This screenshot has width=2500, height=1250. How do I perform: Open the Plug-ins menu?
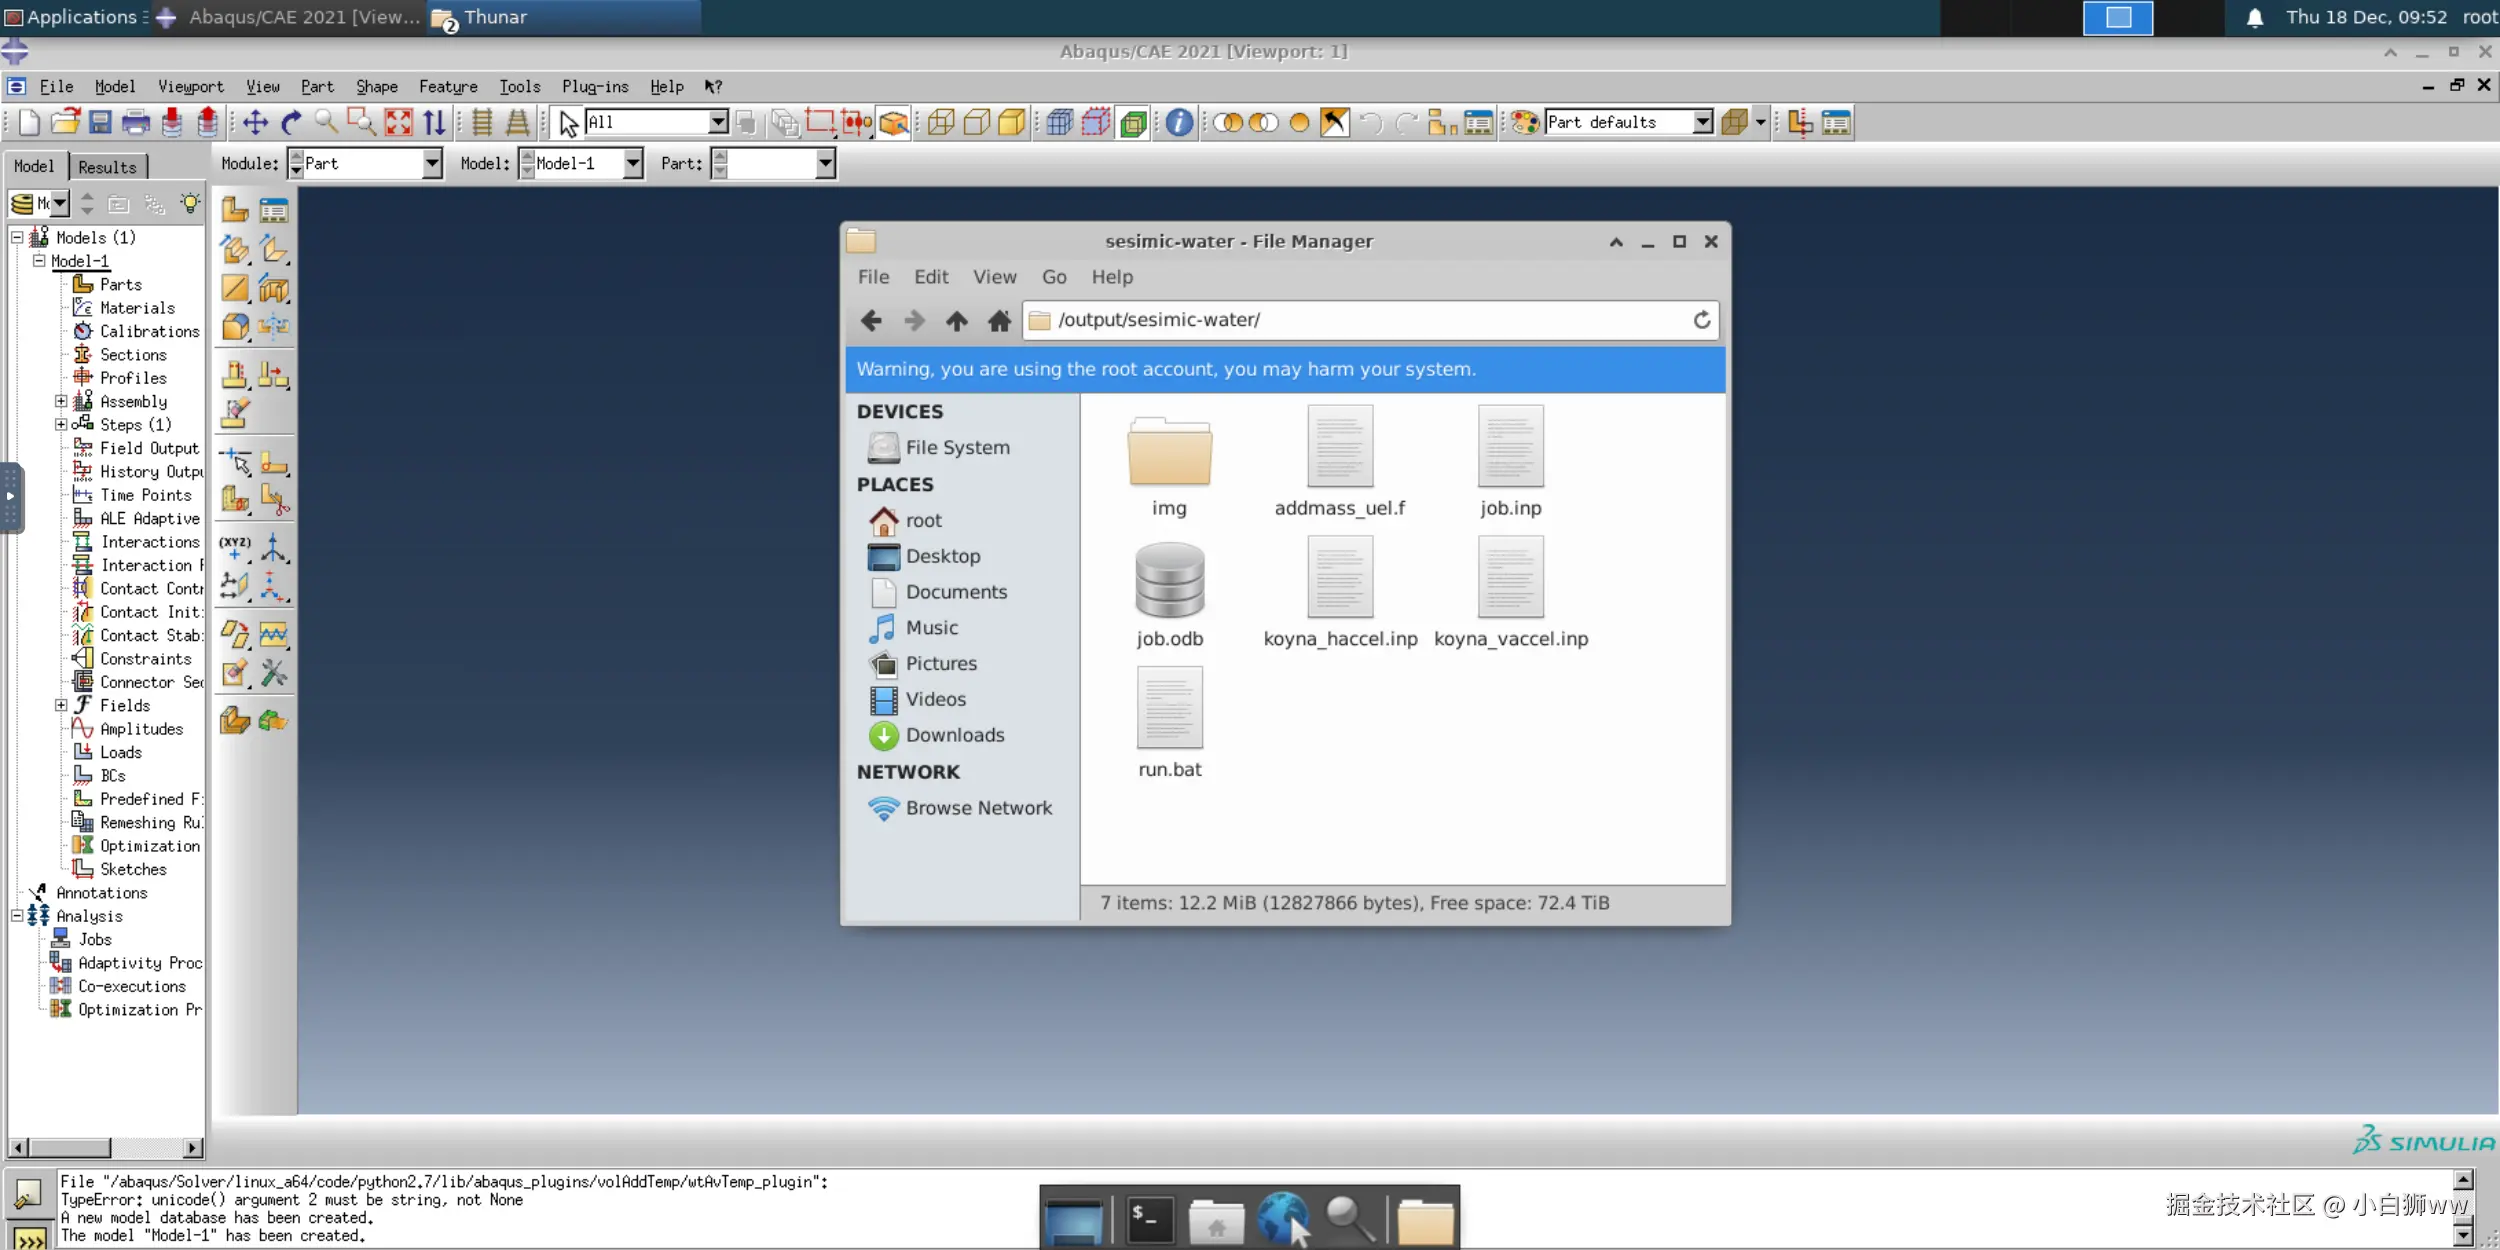point(594,87)
